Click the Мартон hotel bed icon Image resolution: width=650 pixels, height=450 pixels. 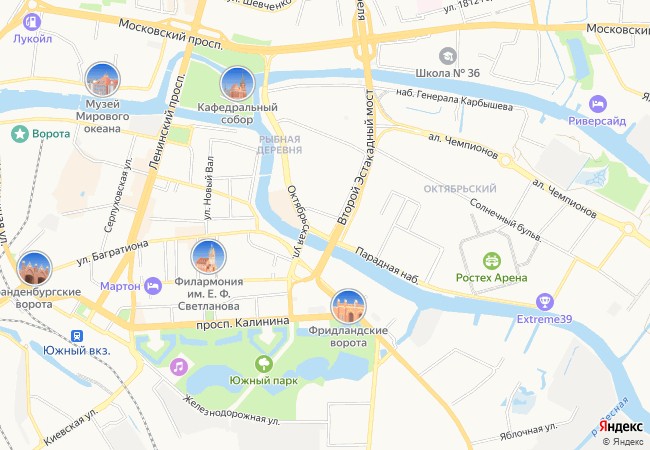pyautogui.click(x=153, y=286)
